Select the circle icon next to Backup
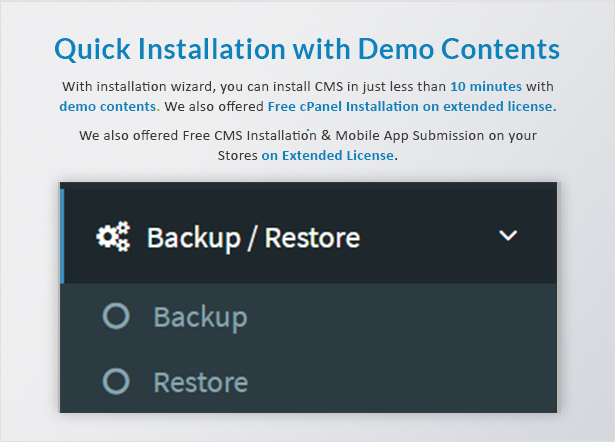Viewport: 615px width, 442px height. coord(116,316)
